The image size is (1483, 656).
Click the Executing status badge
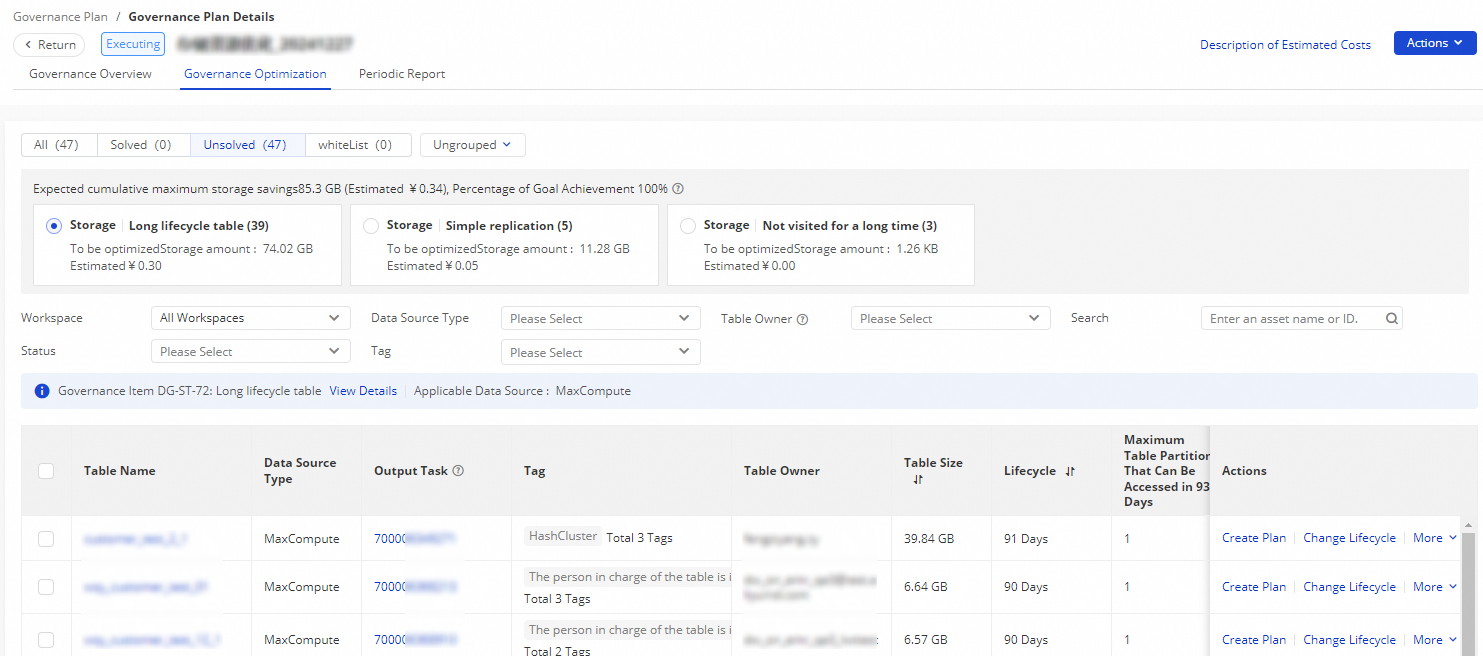(133, 44)
